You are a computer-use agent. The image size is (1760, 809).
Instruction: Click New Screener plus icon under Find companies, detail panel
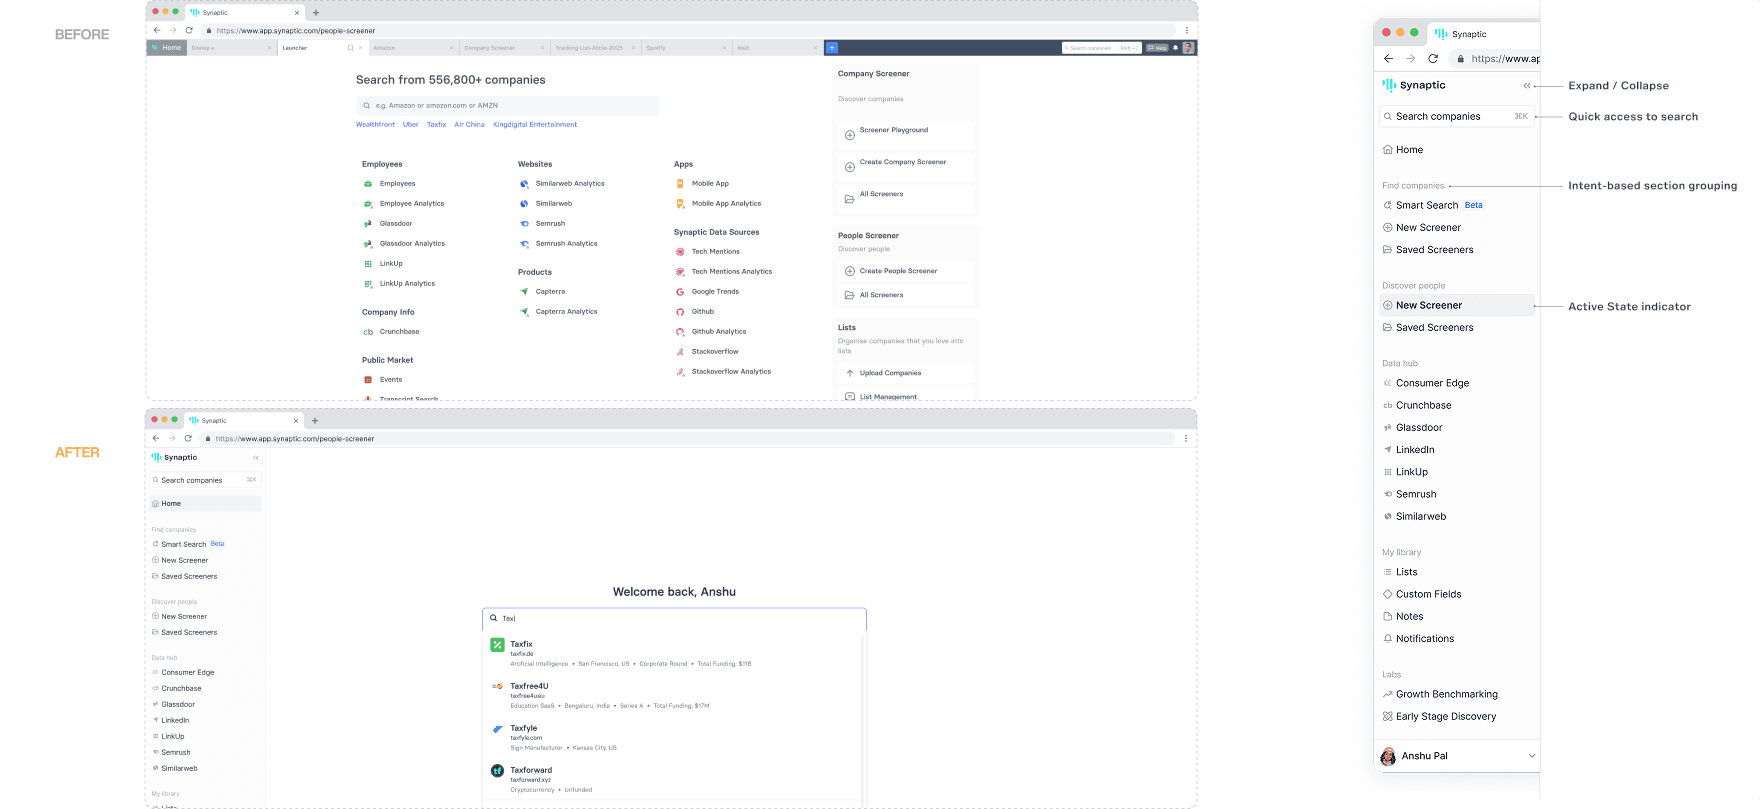1387,228
